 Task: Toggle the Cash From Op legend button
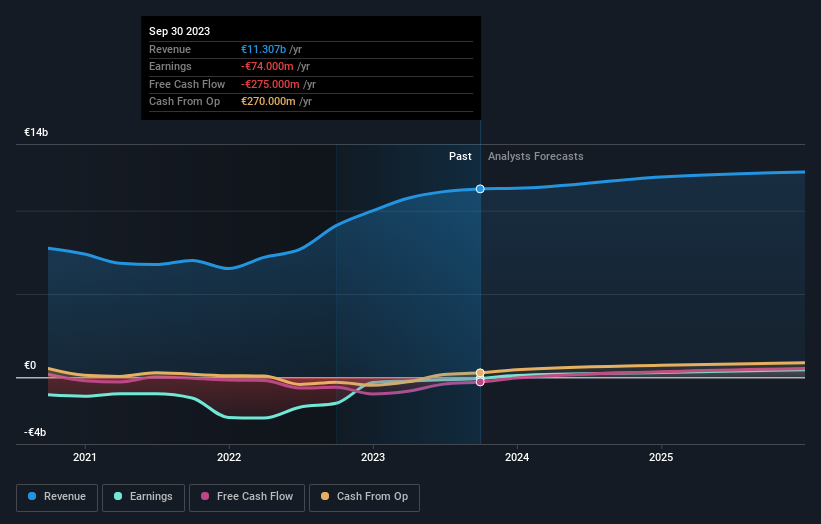[364, 497]
